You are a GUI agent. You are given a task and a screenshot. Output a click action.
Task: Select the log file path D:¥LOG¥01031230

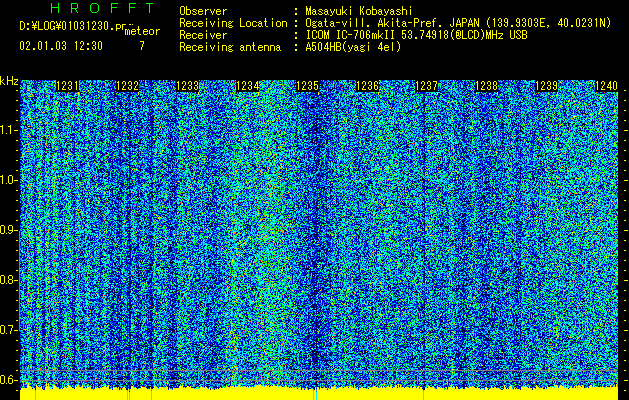click(x=67, y=26)
